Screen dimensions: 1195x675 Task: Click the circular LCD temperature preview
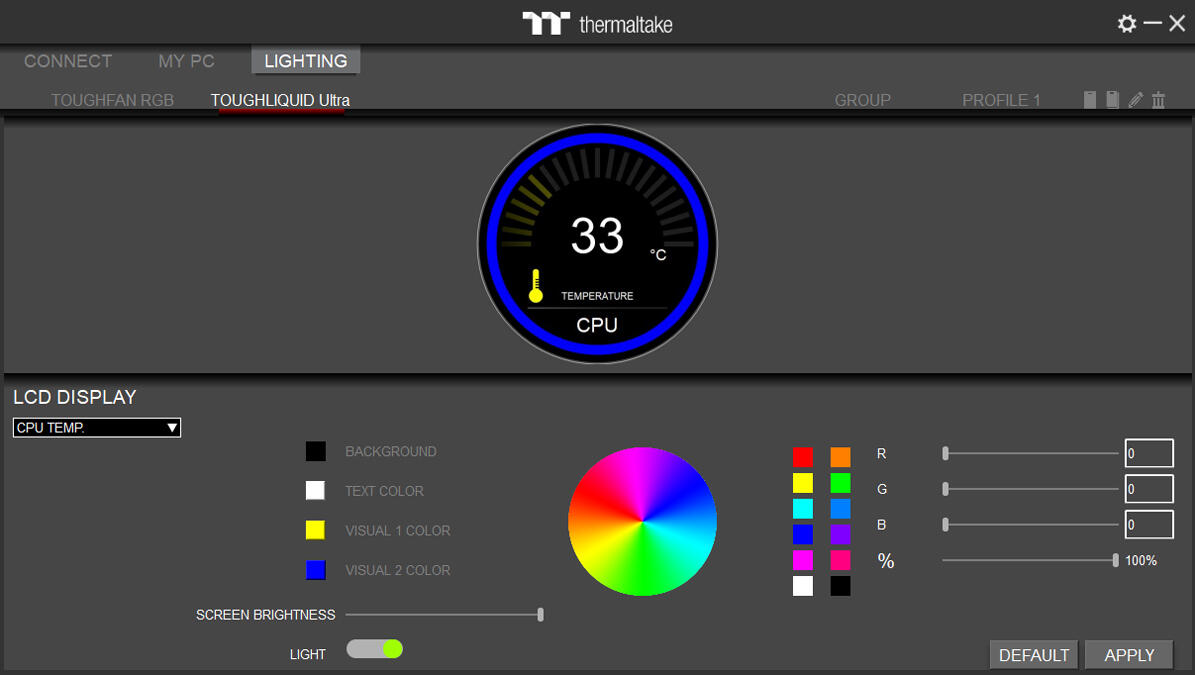598,244
